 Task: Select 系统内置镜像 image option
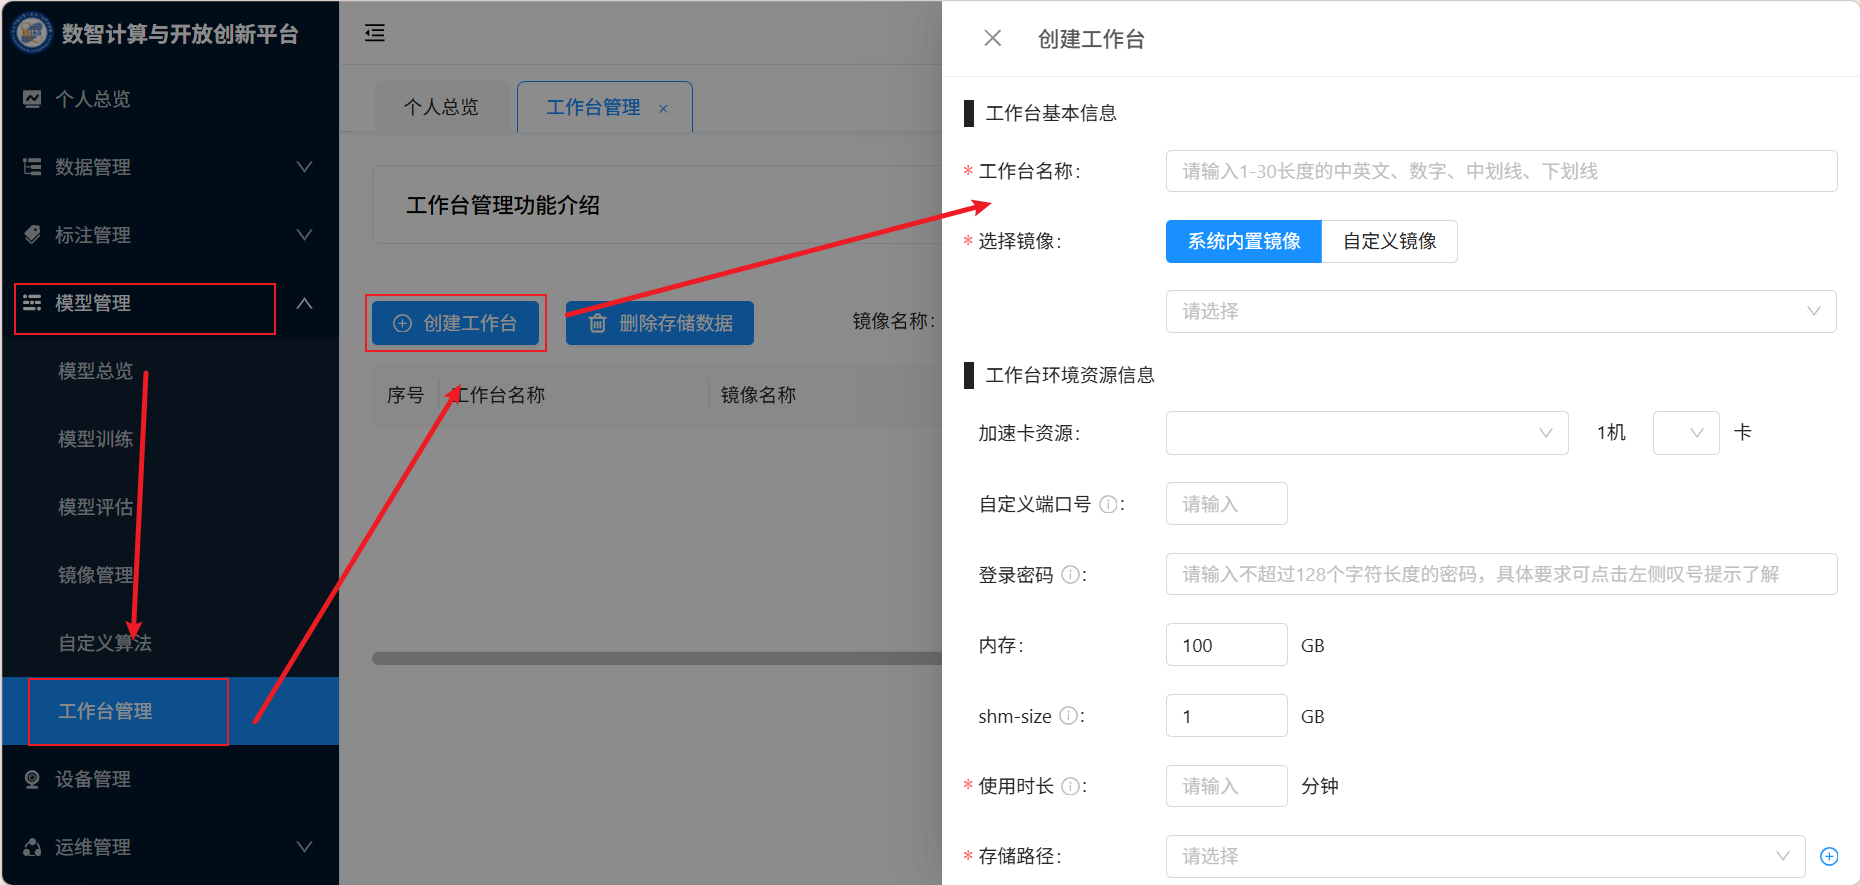click(x=1243, y=241)
